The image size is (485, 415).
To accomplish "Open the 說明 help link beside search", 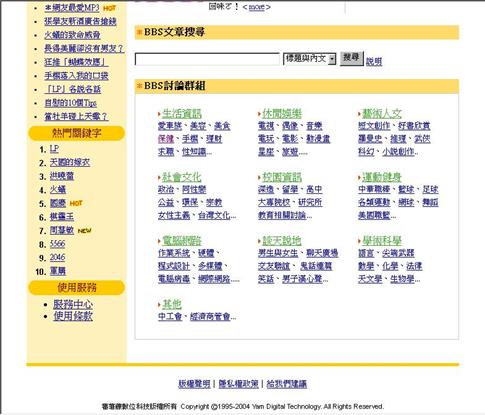I will (x=374, y=61).
